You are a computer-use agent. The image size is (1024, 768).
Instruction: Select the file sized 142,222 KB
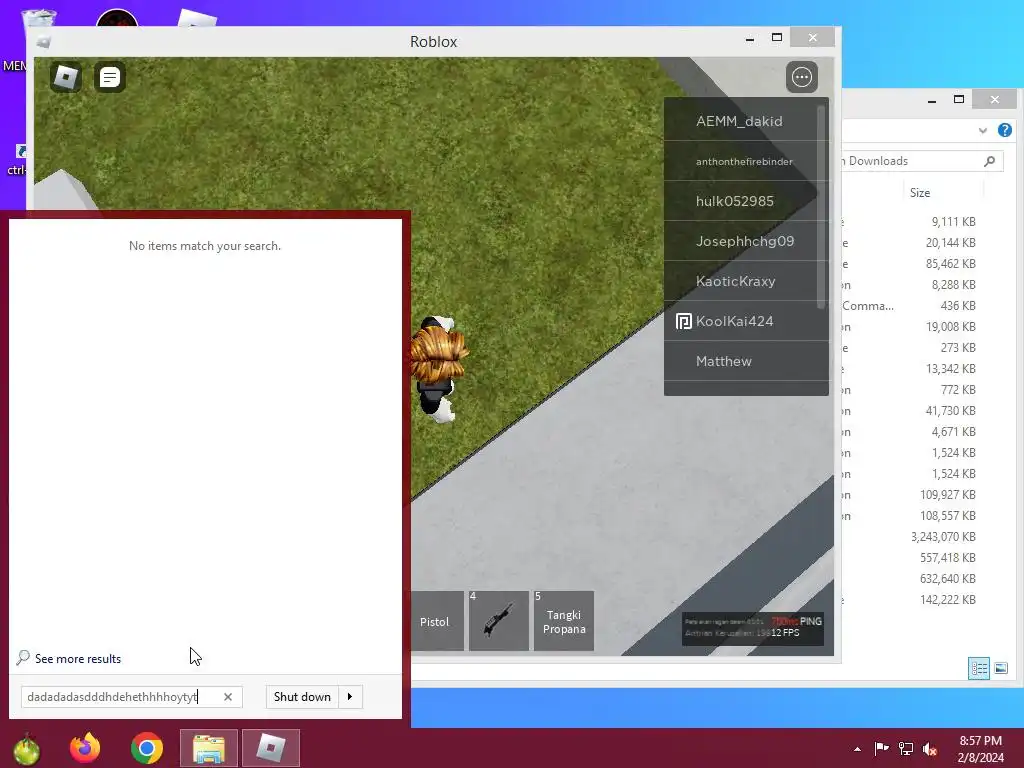point(948,600)
